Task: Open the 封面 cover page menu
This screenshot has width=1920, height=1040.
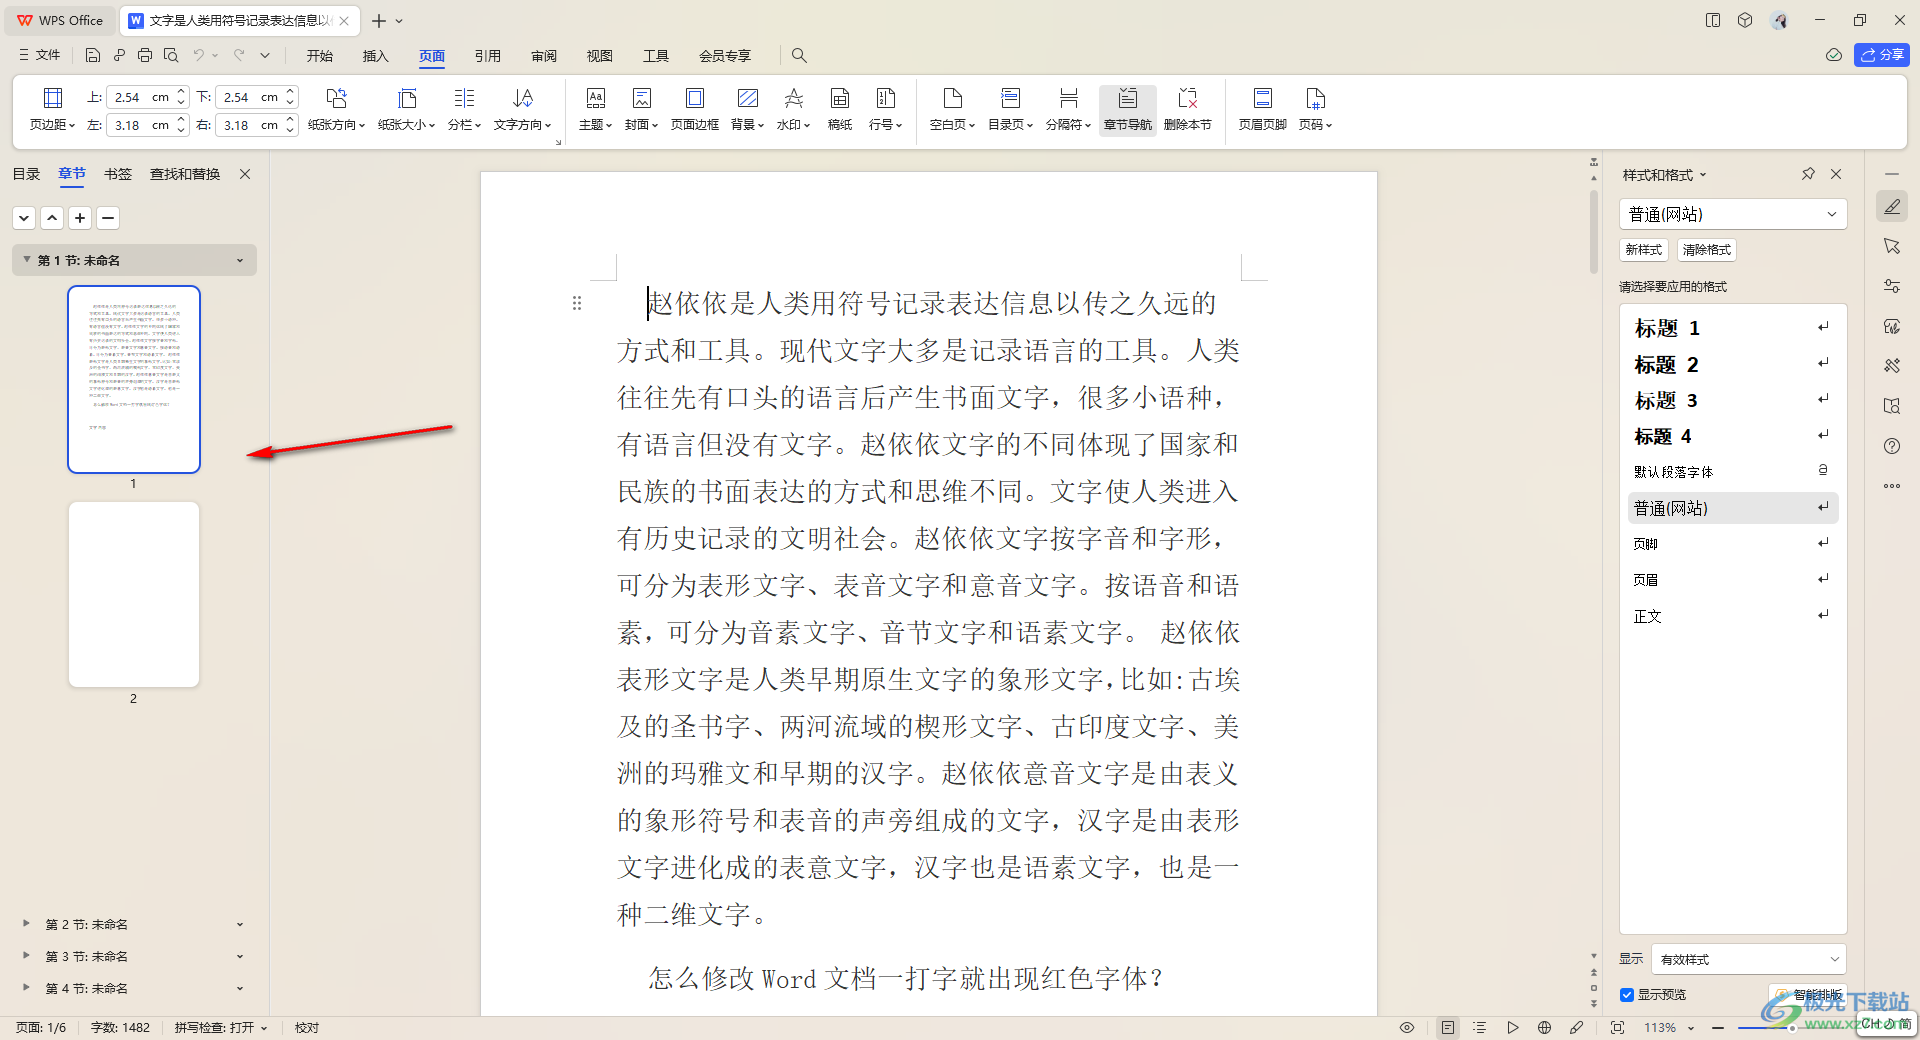Action: coord(641,109)
